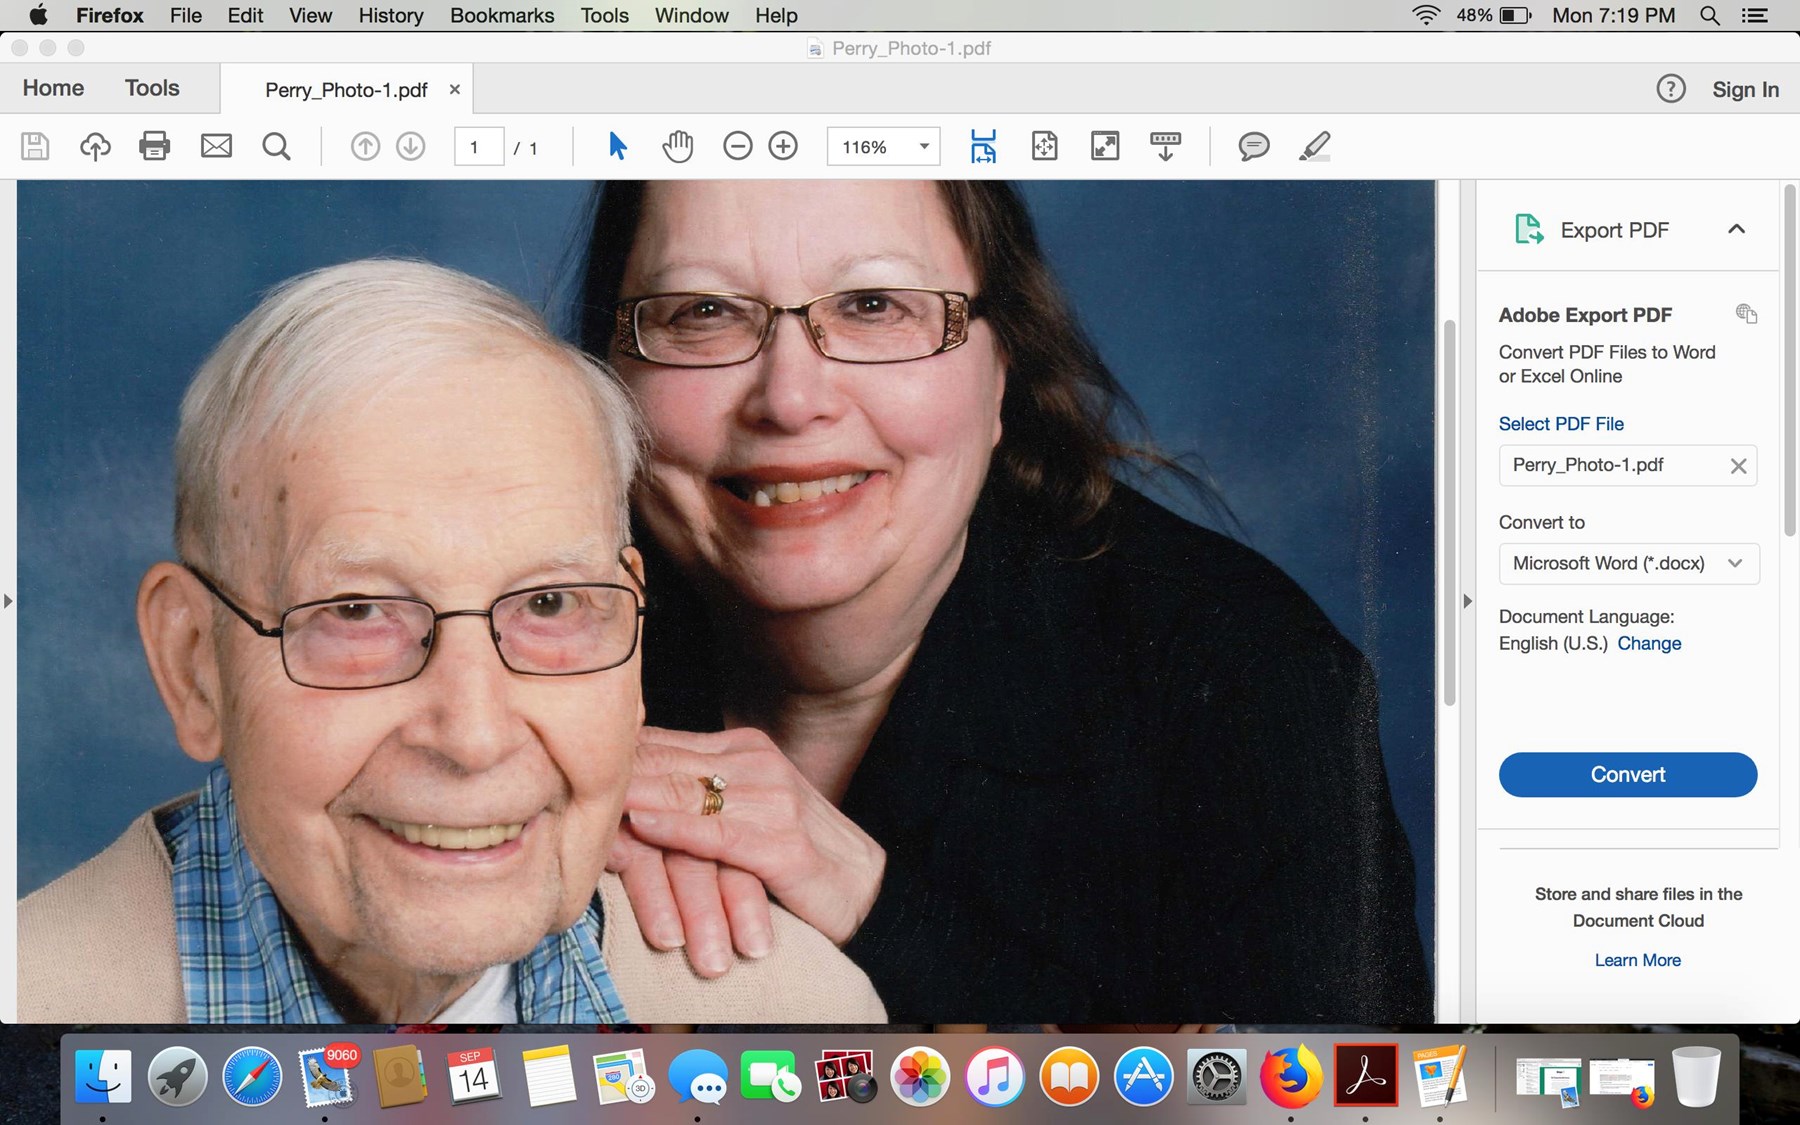Enable full screen view mode icon
This screenshot has height=1125, width=1800.
tap(1105, 146)
